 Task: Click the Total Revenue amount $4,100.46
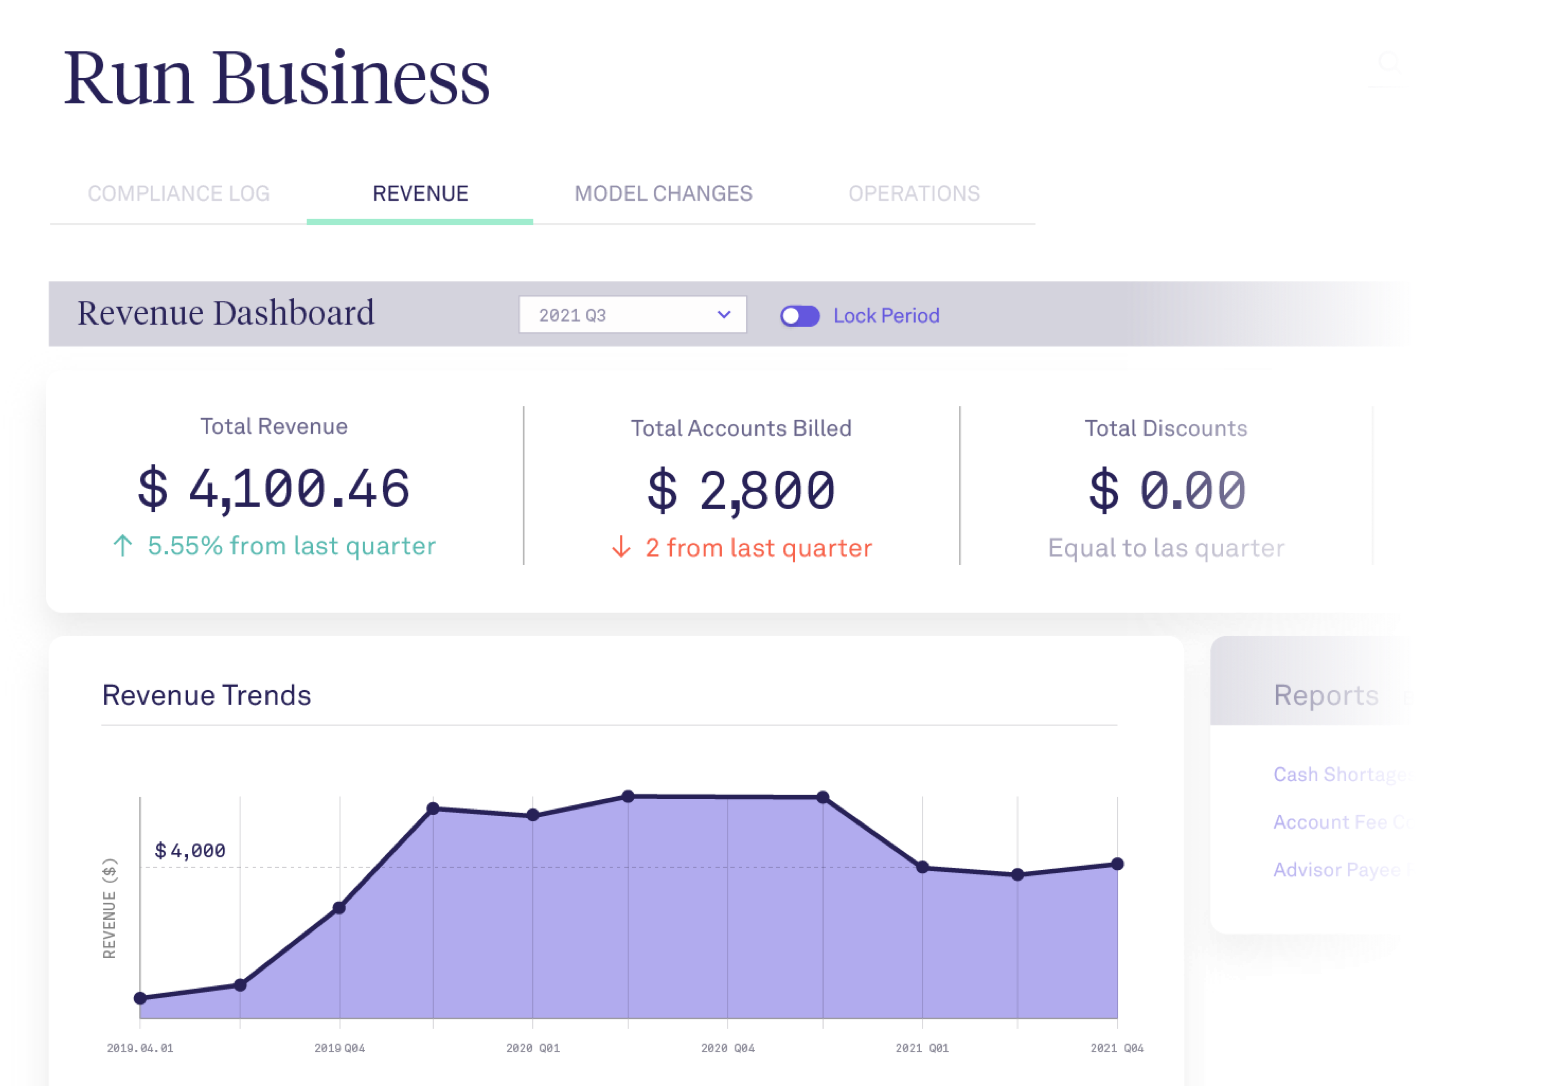(x=274, y=489)
